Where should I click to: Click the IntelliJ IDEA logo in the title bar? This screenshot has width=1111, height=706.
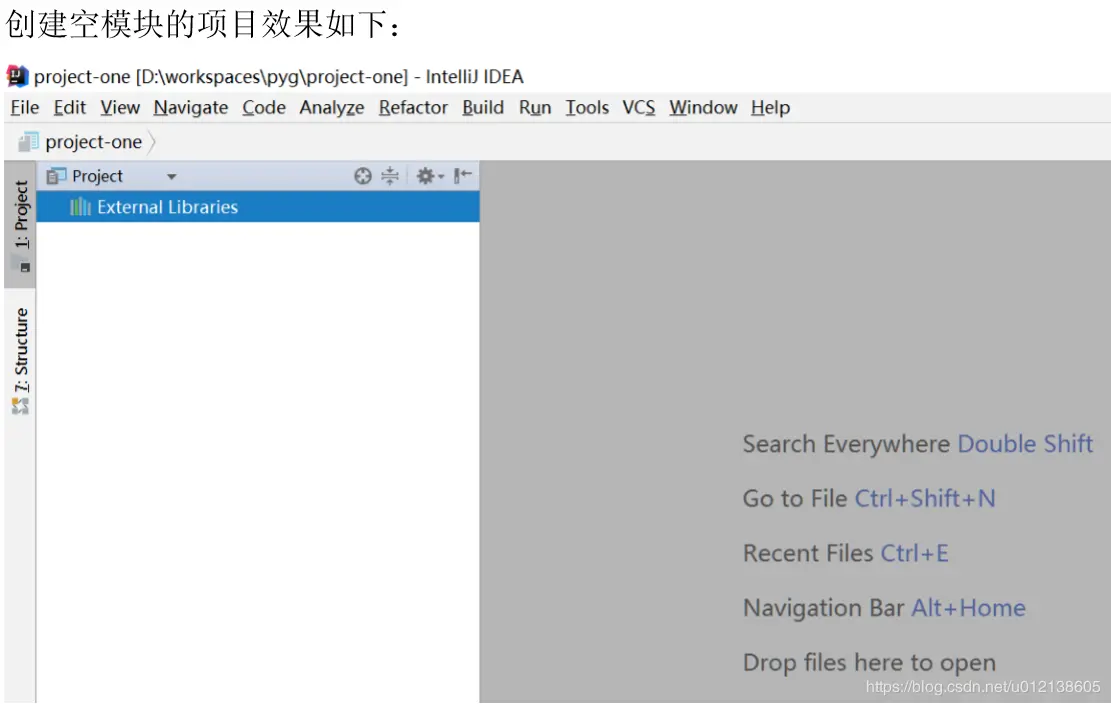15,75
